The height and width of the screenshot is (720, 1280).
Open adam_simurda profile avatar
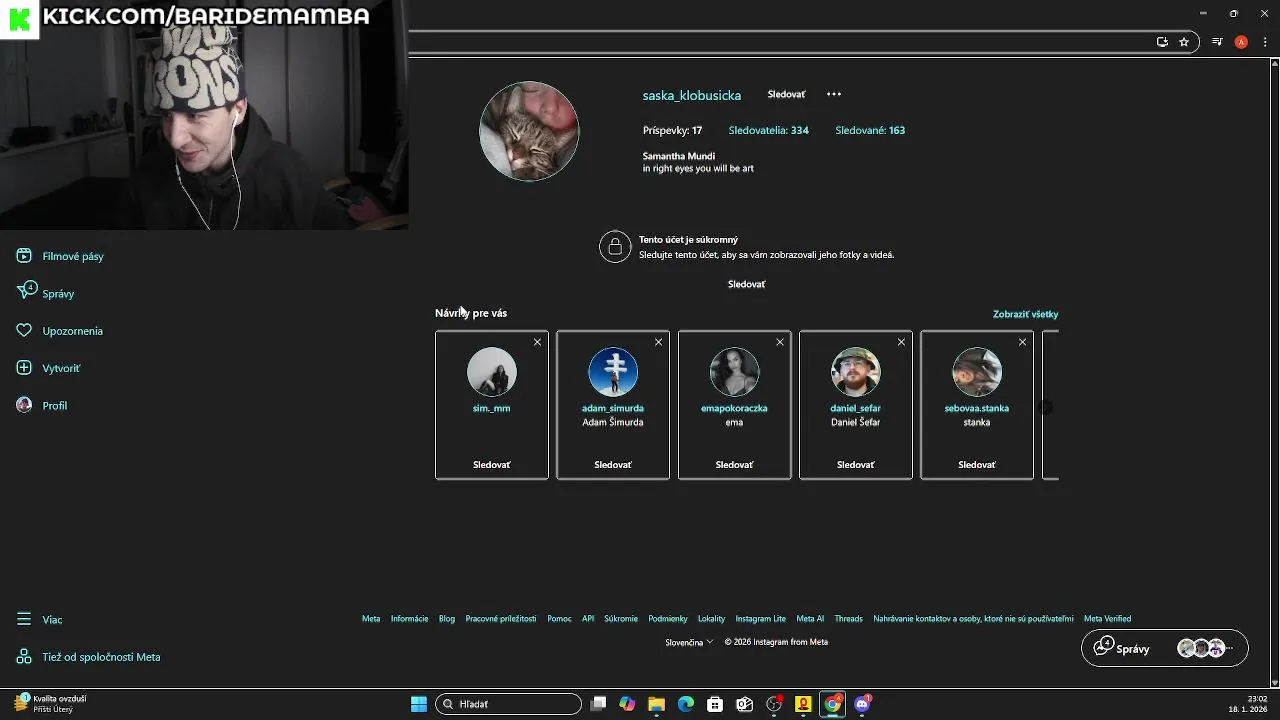point(613,372)
